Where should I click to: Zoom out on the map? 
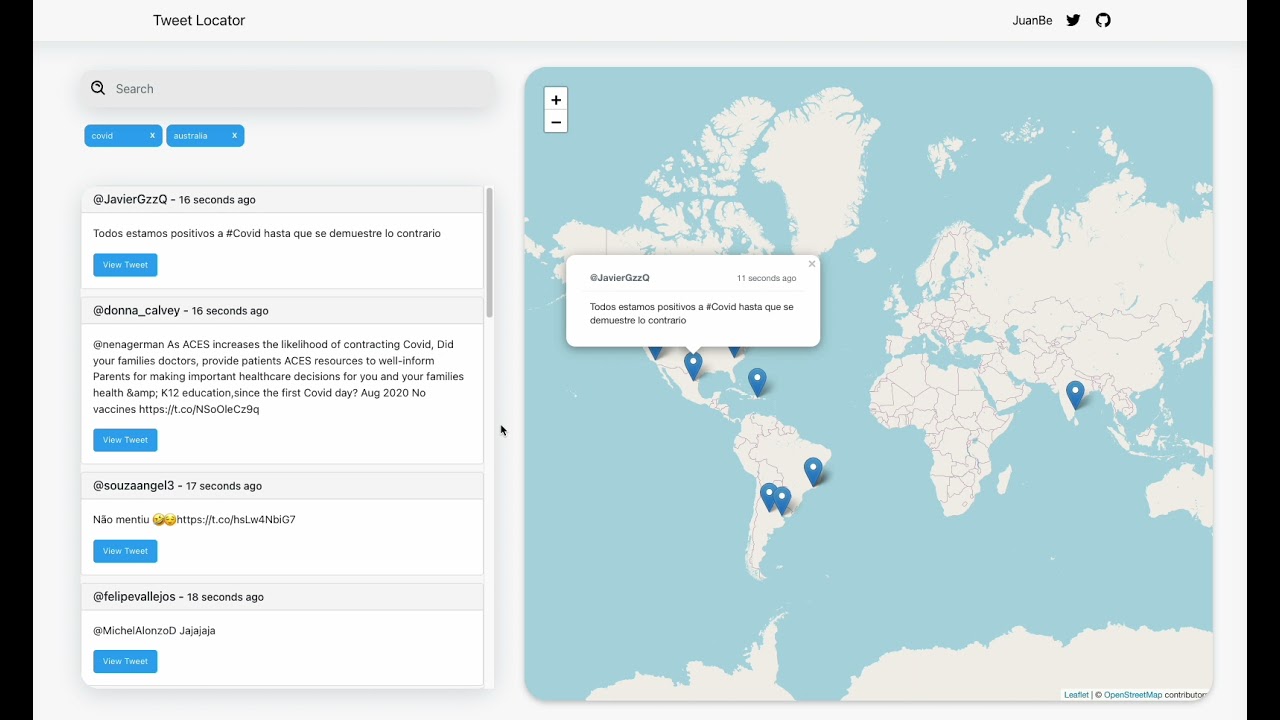point(556,122)
